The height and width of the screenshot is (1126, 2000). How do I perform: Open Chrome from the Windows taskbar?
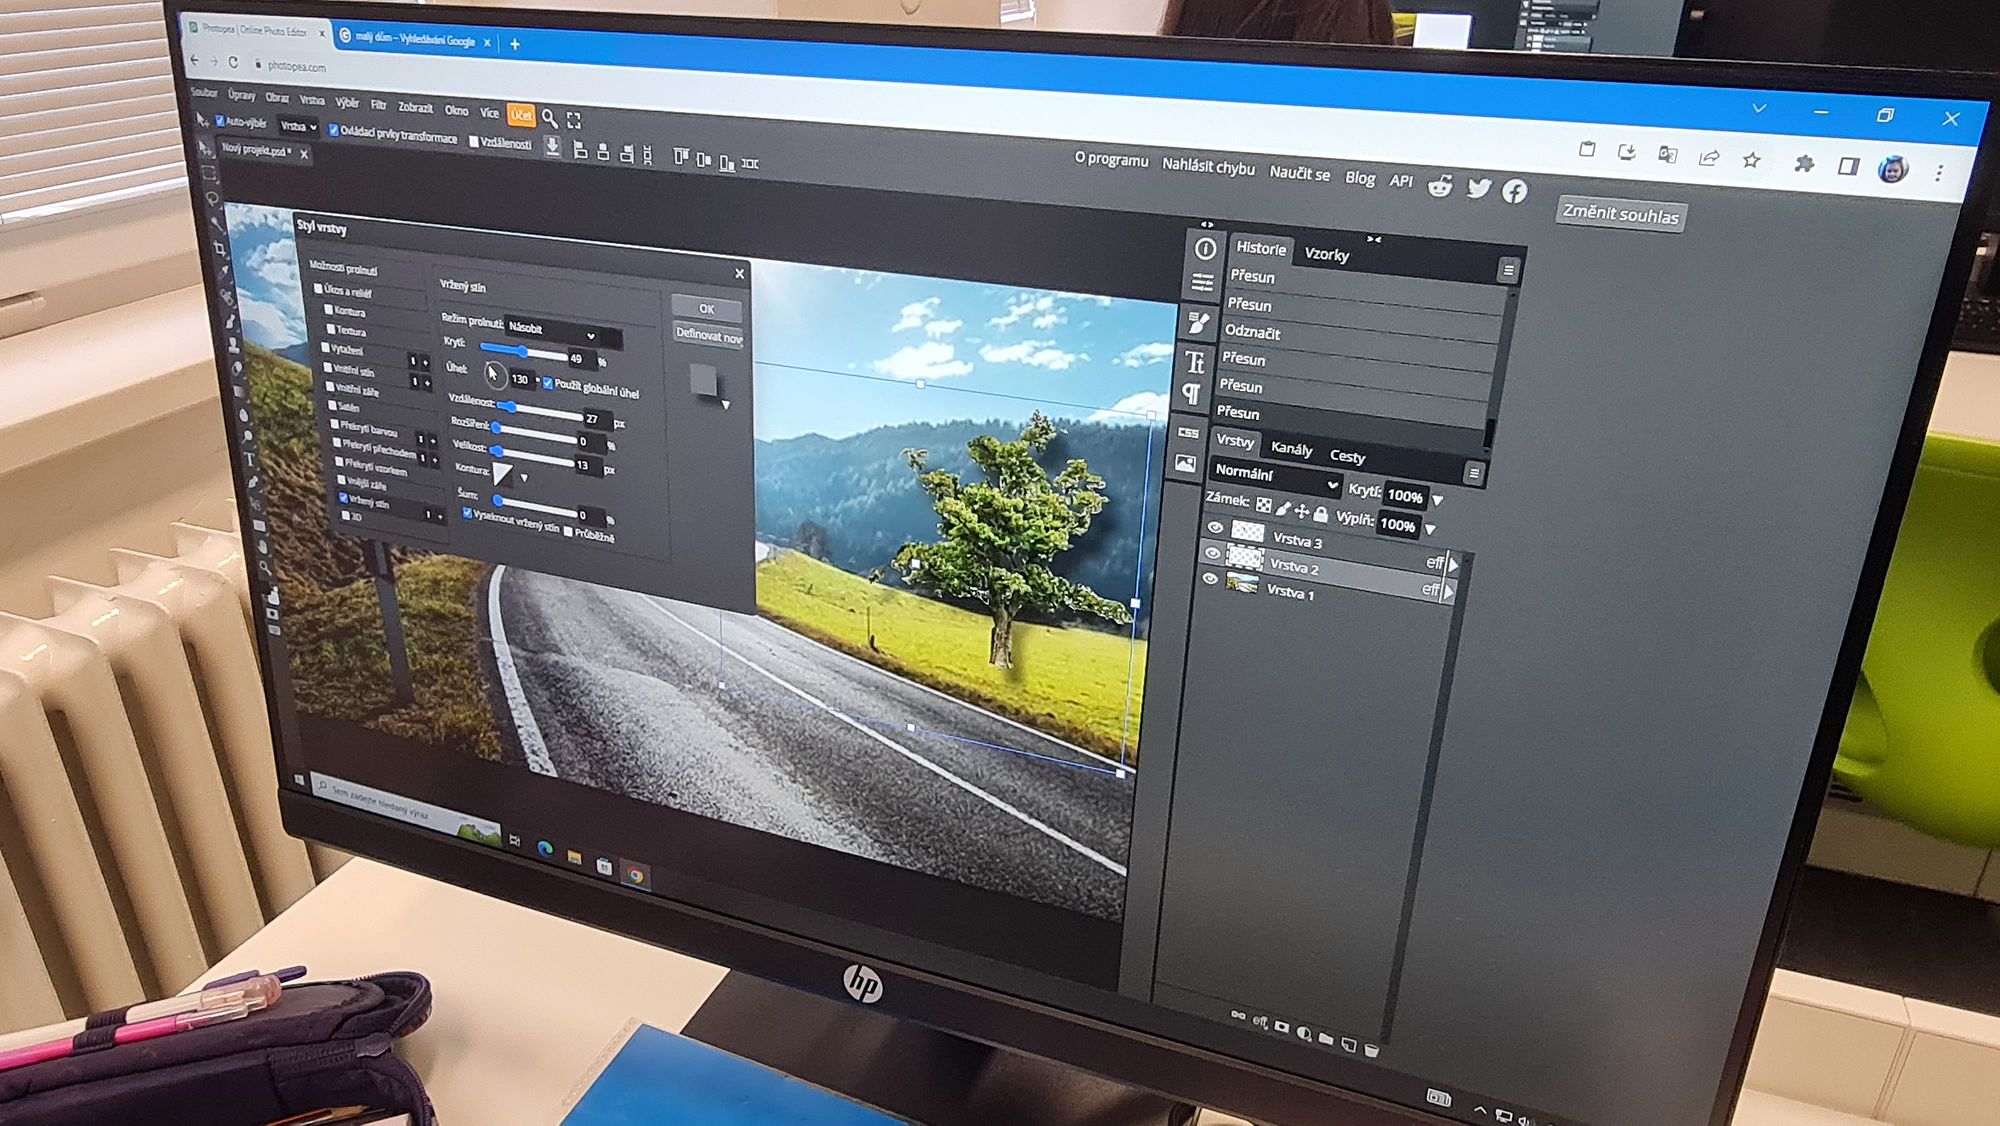pos(635,875)
